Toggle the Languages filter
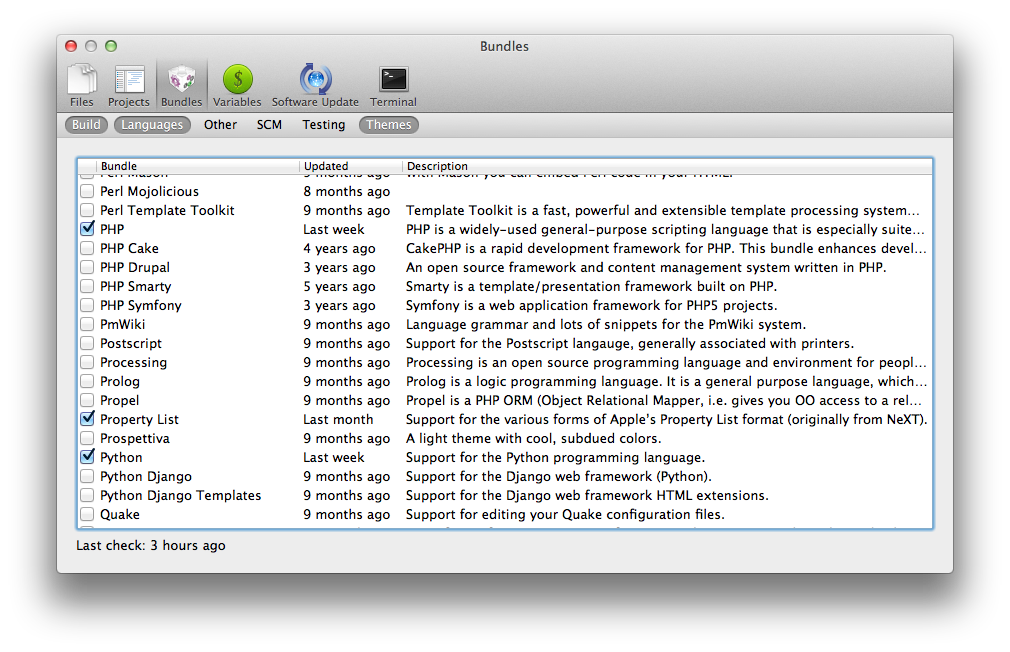 click(x=152, y=124)
